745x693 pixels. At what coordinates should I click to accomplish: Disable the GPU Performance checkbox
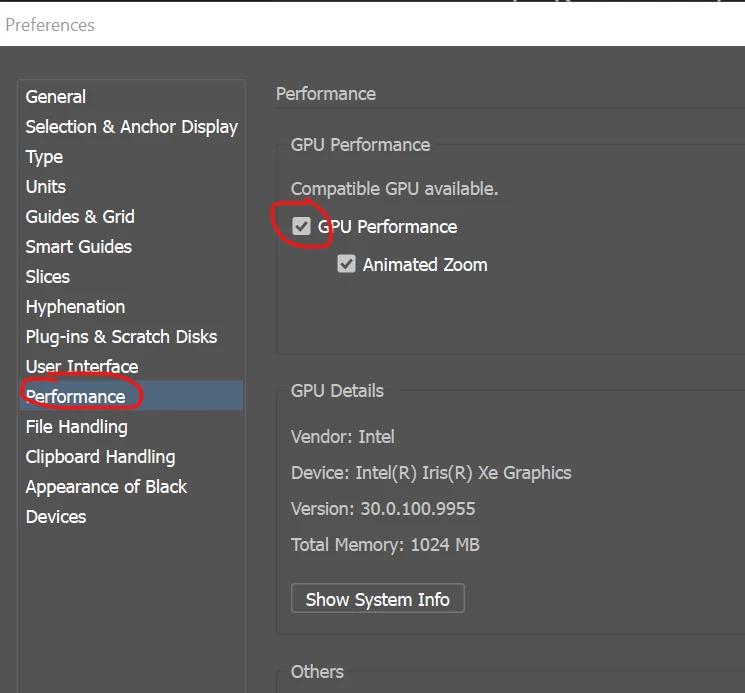[302, 227]
